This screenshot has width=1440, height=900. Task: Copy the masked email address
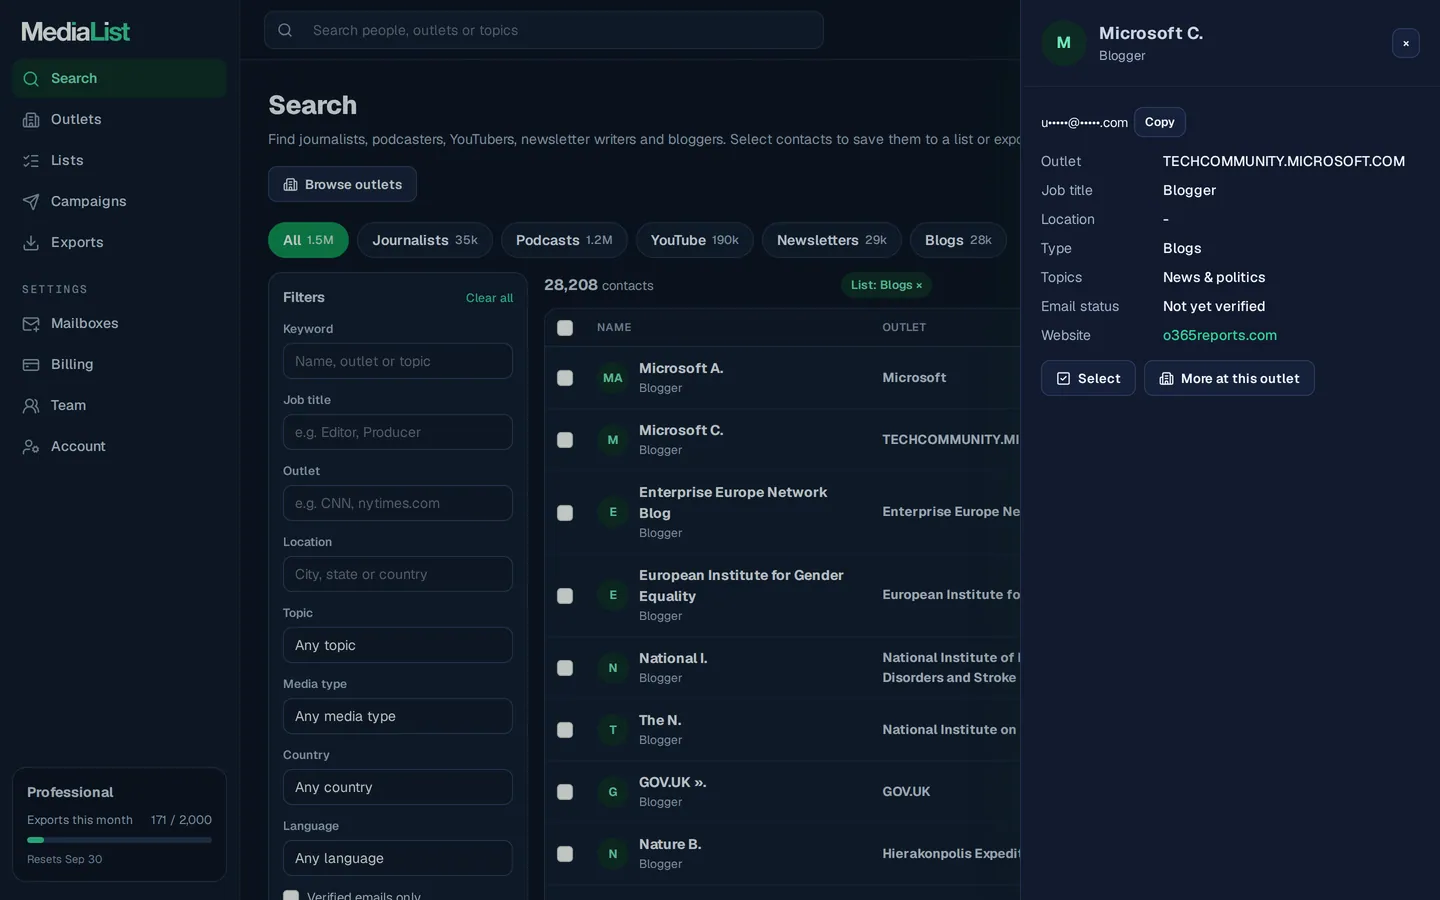(1160, 122)
